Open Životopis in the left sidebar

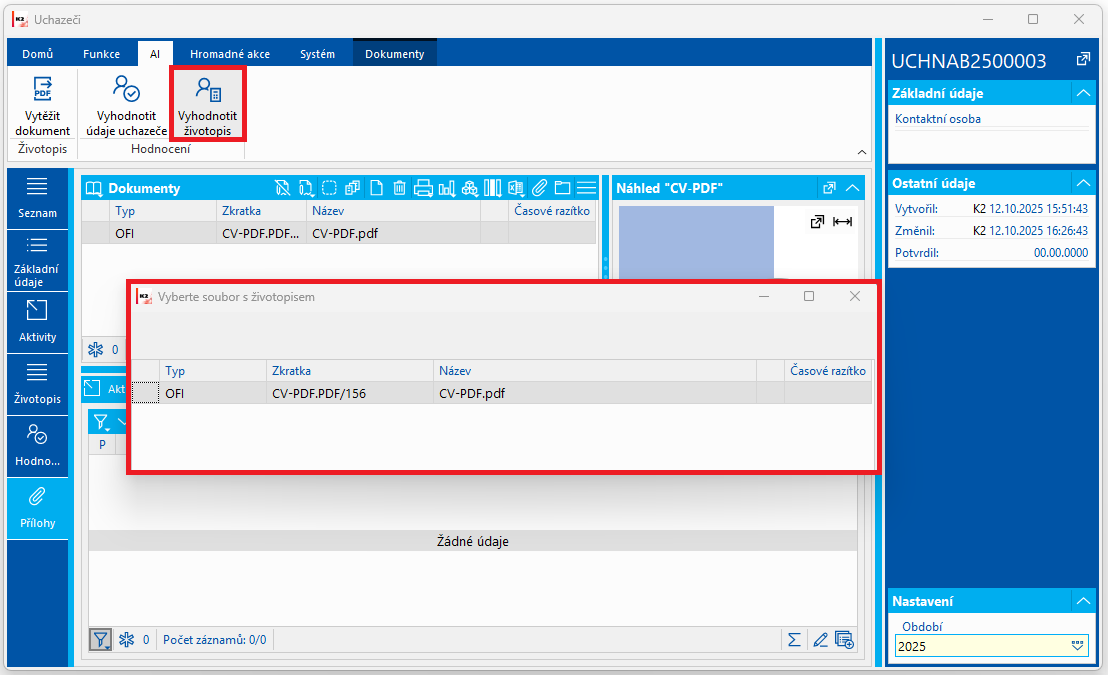point(37,385)
